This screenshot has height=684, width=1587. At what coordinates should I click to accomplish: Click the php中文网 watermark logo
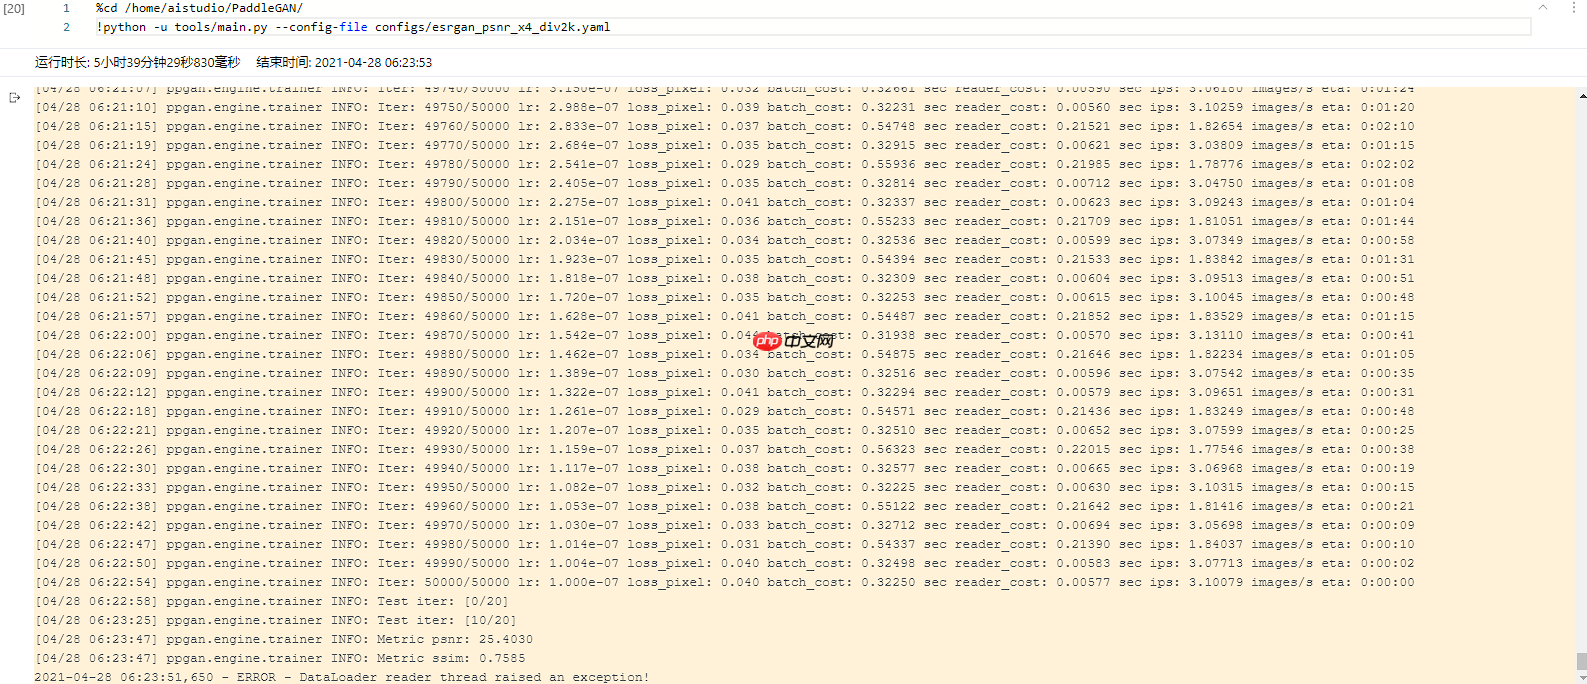click(x=794, y=341)
